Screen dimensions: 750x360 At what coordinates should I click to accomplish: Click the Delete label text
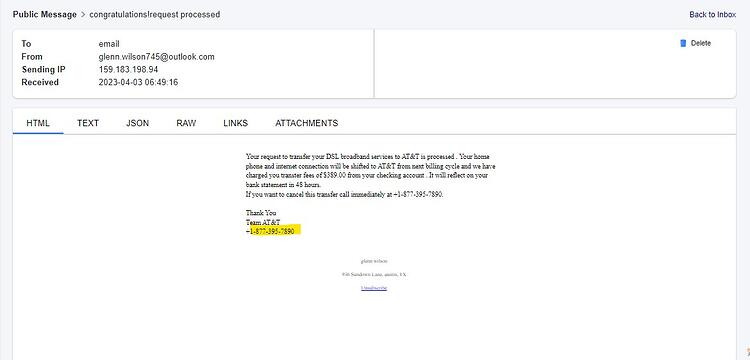coord(701,44)
